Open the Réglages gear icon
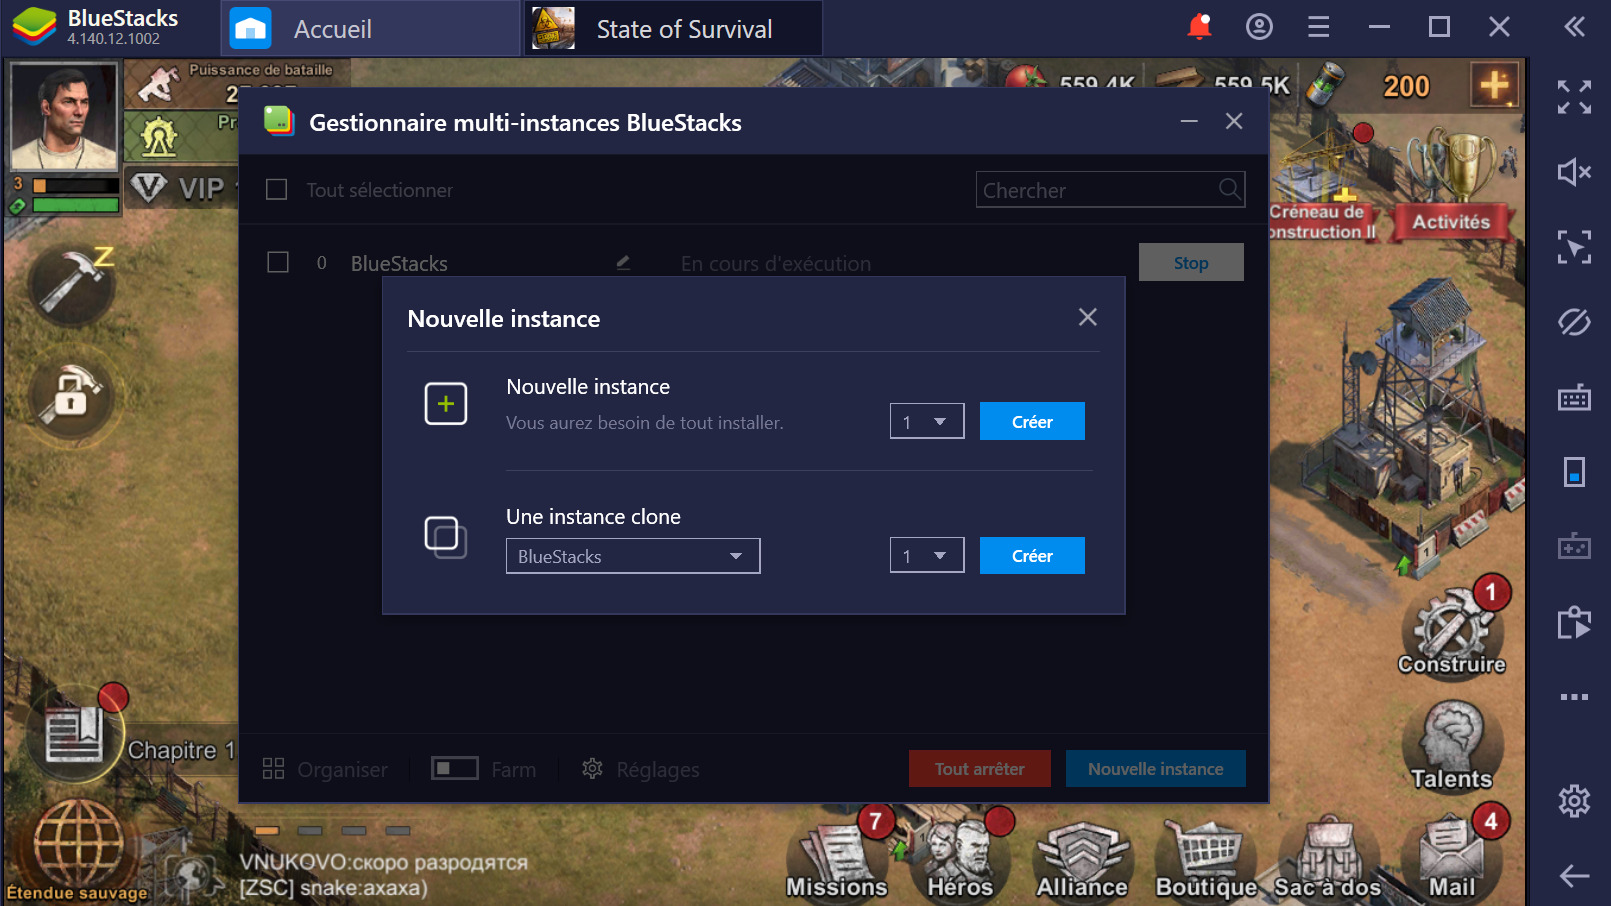 tap(592, 768)
